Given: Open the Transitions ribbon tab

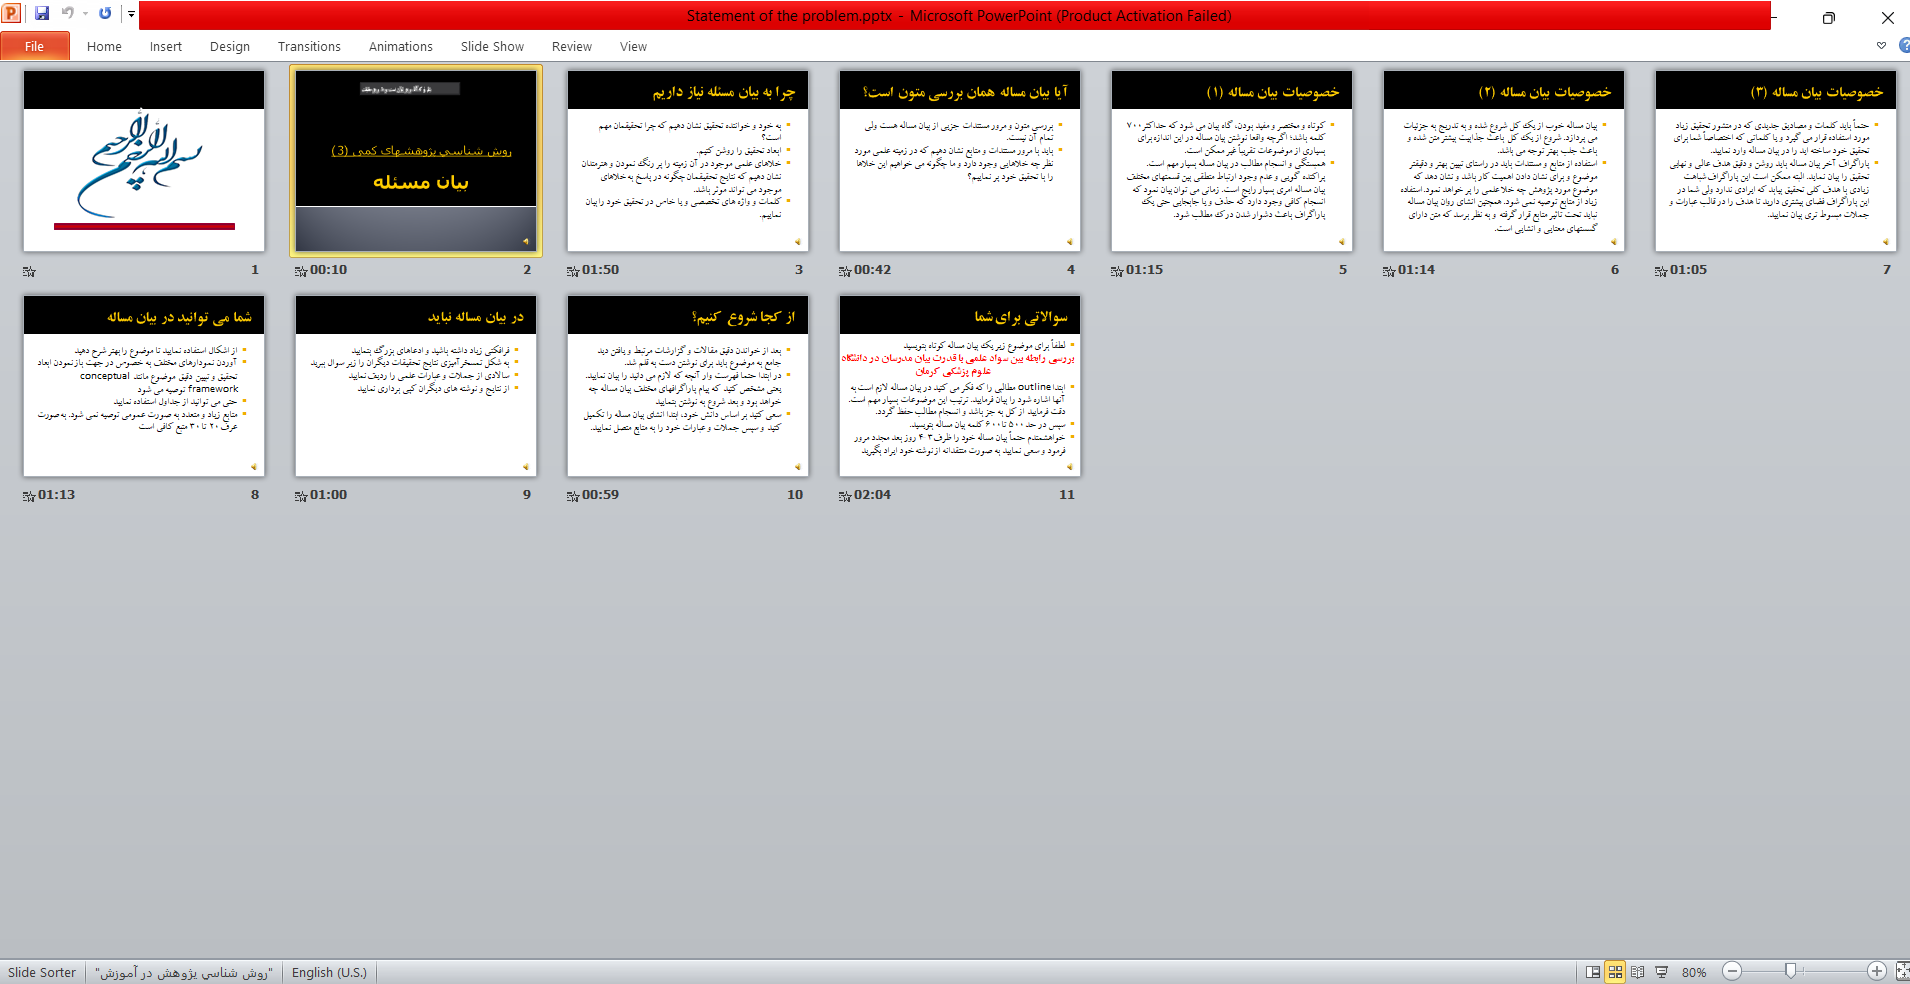Looking at the screenshot, I should 309,46.
